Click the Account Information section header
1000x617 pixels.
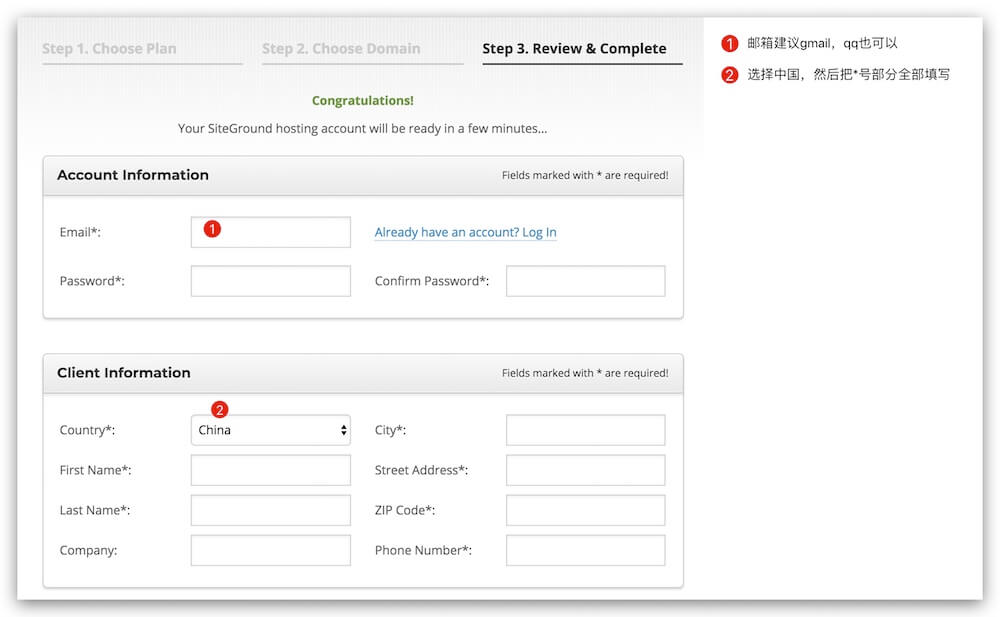(x=133, y=175)
